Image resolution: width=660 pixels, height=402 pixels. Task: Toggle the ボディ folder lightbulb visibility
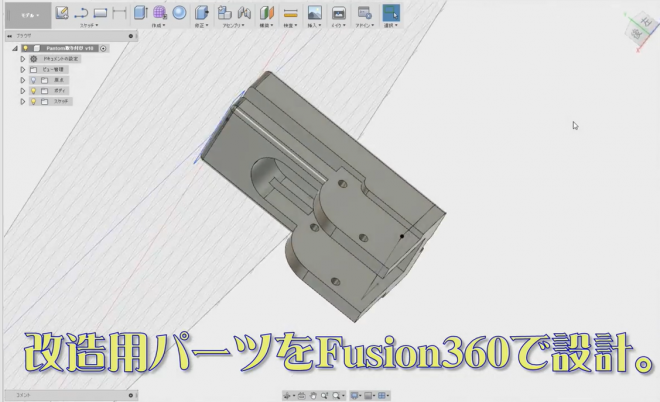tap(32, 91)
